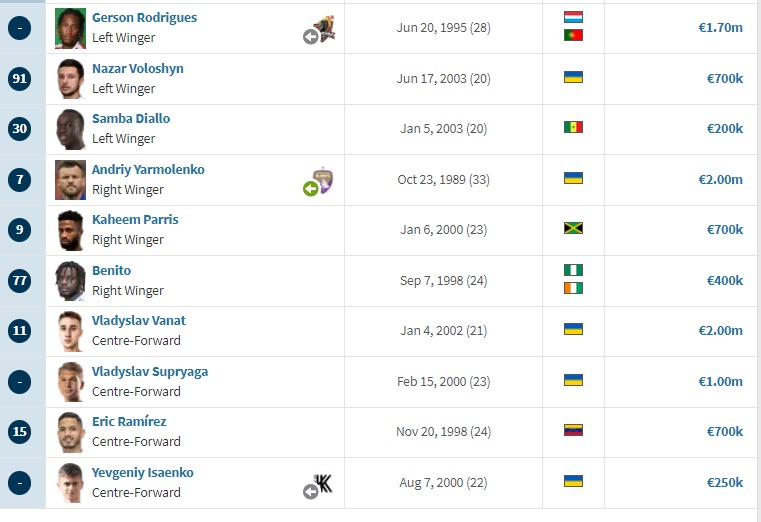The height and width of the screenshot is (522, 761).
Task: Click Gerson Rodrigues' loan club crest icon
Action: [x=319, y=29]
